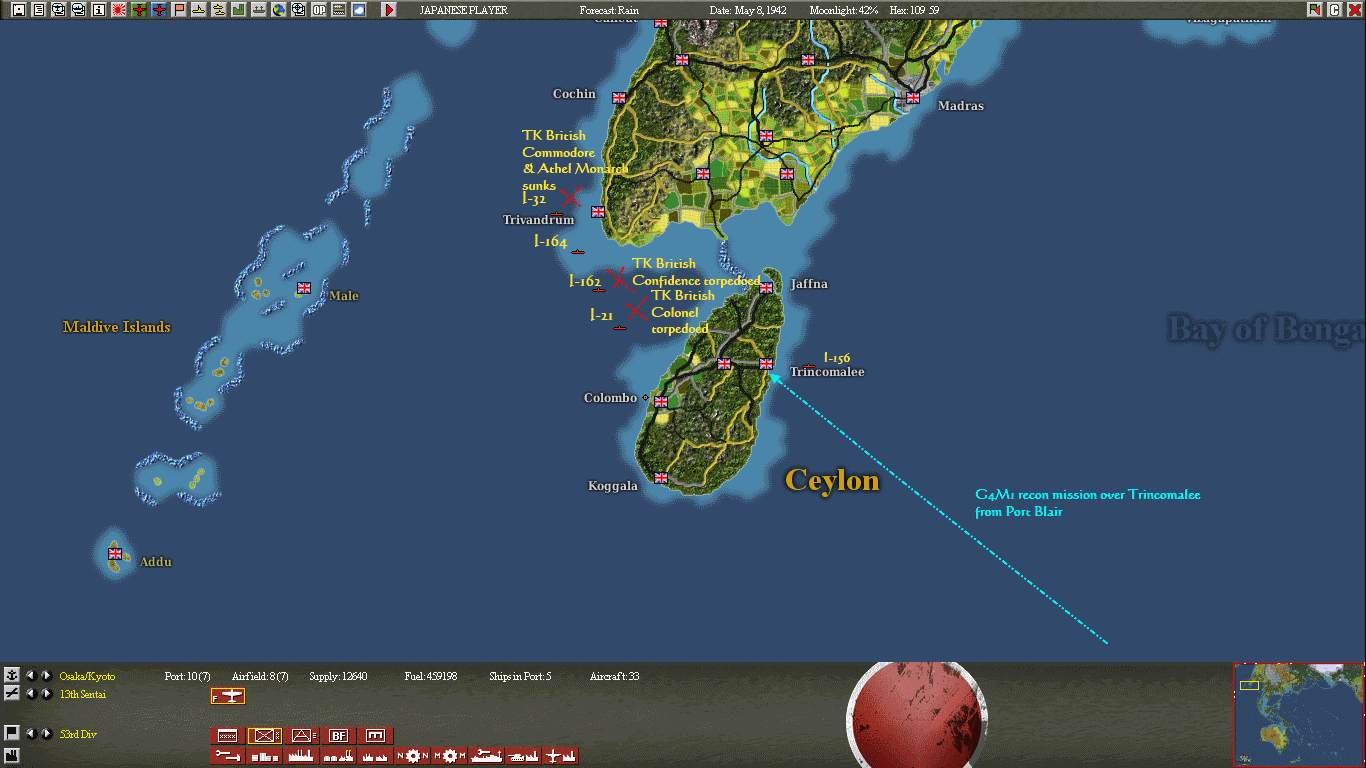Select the British base flag at Addu
The height and width of the screenshot is (768, 1366).
click(x=114, y=553)
